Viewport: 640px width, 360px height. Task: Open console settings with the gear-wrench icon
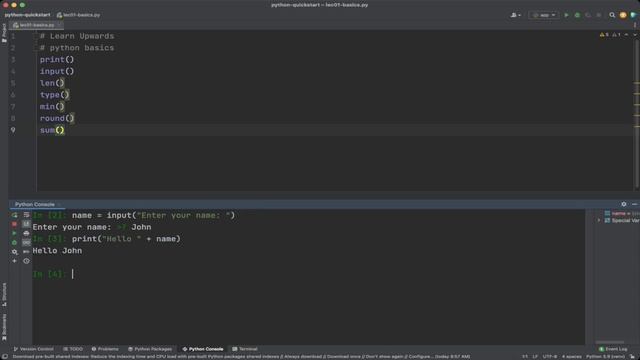tap(14, 252)
